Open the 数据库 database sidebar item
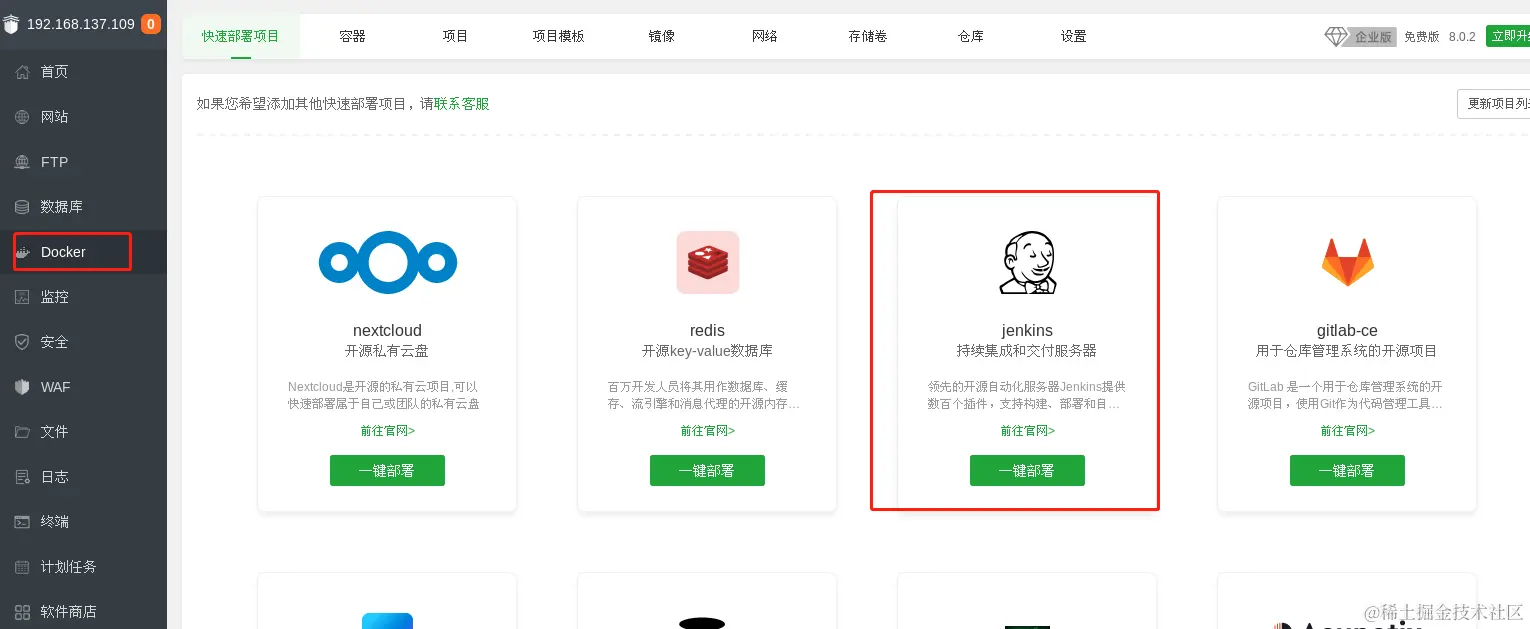Viewport: 1530px width, 629px height. pos(83,207)
